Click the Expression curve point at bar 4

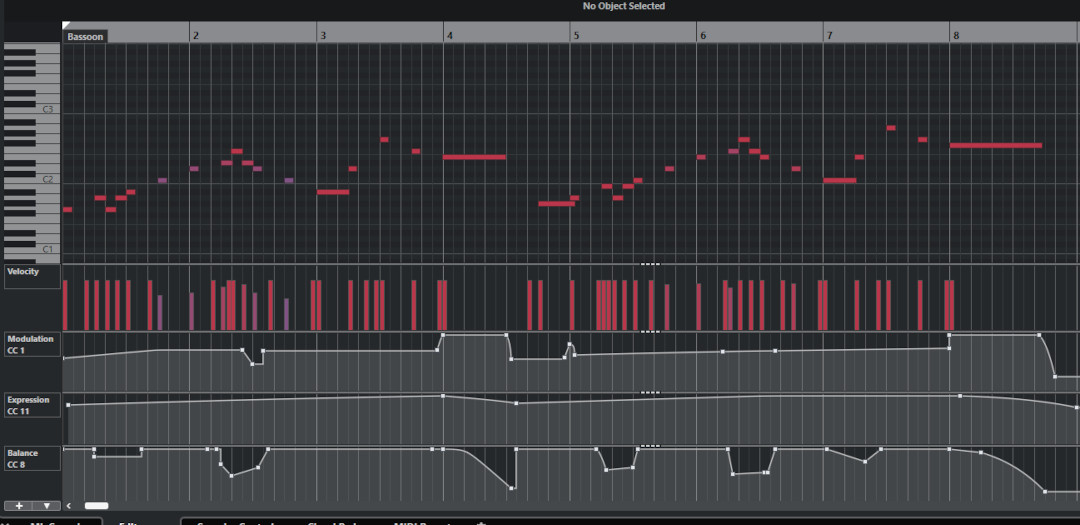[443, 396]
